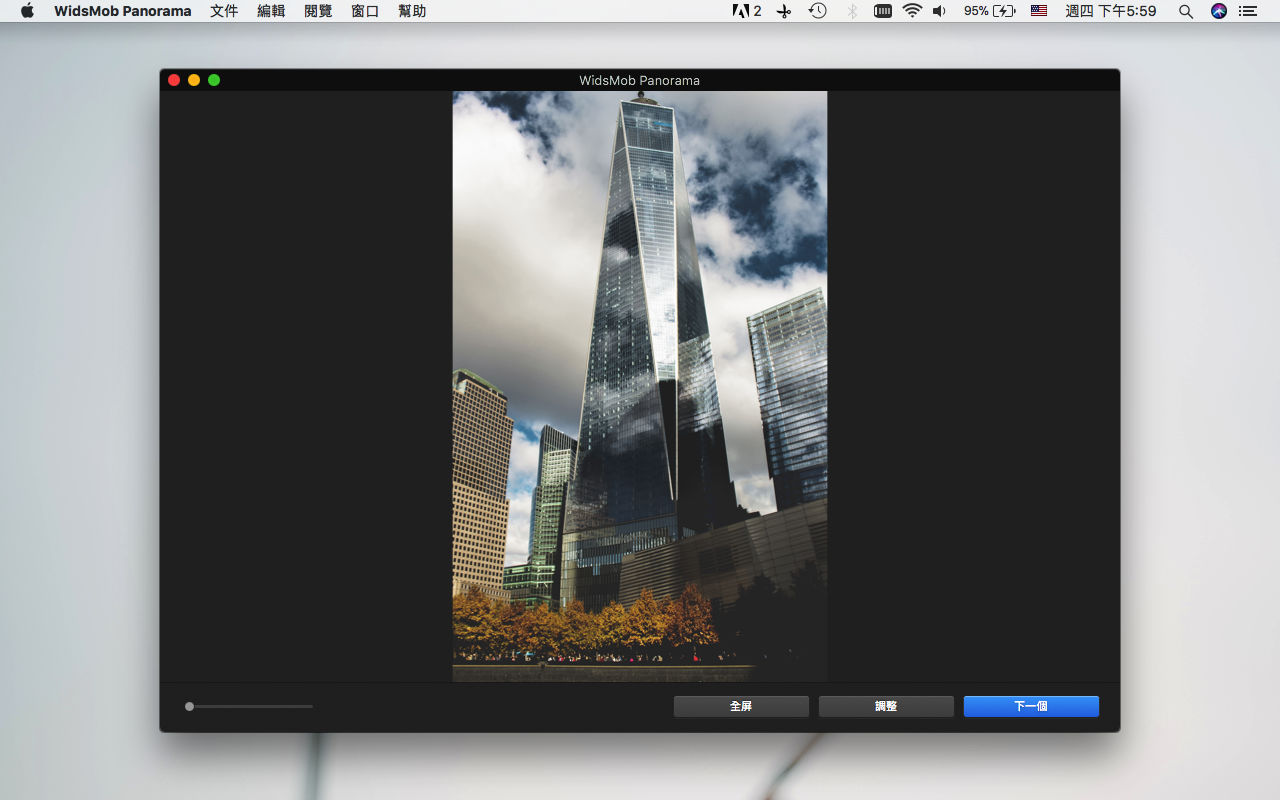
Task: Maximize window with the green button
Action: pos(214,80)
